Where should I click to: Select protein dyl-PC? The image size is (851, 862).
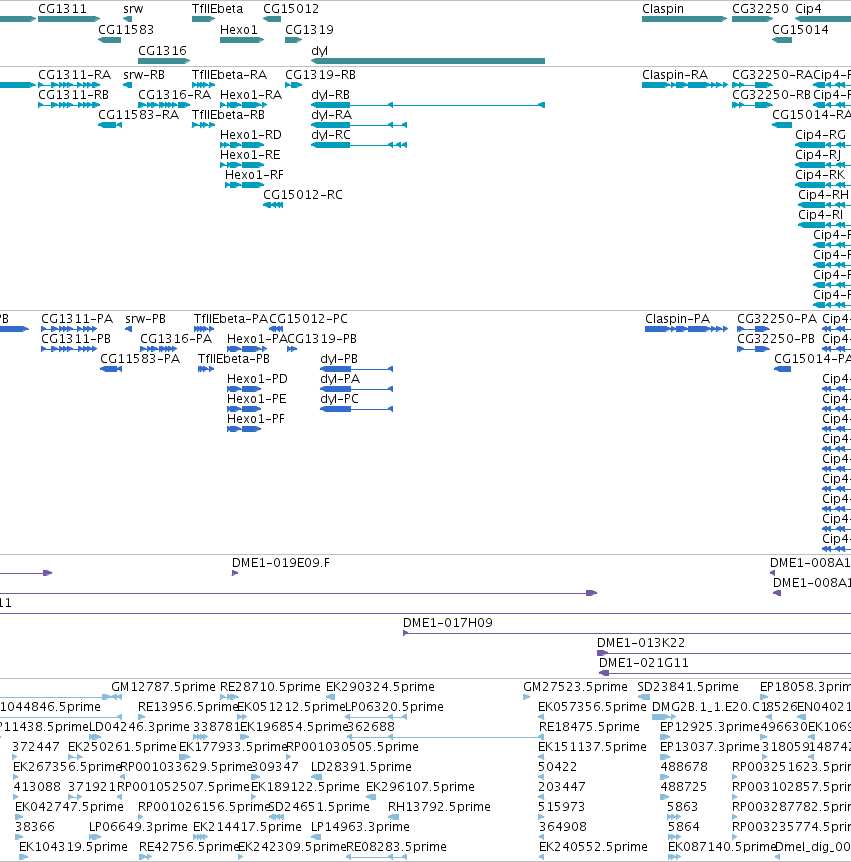tap(339, 399)
